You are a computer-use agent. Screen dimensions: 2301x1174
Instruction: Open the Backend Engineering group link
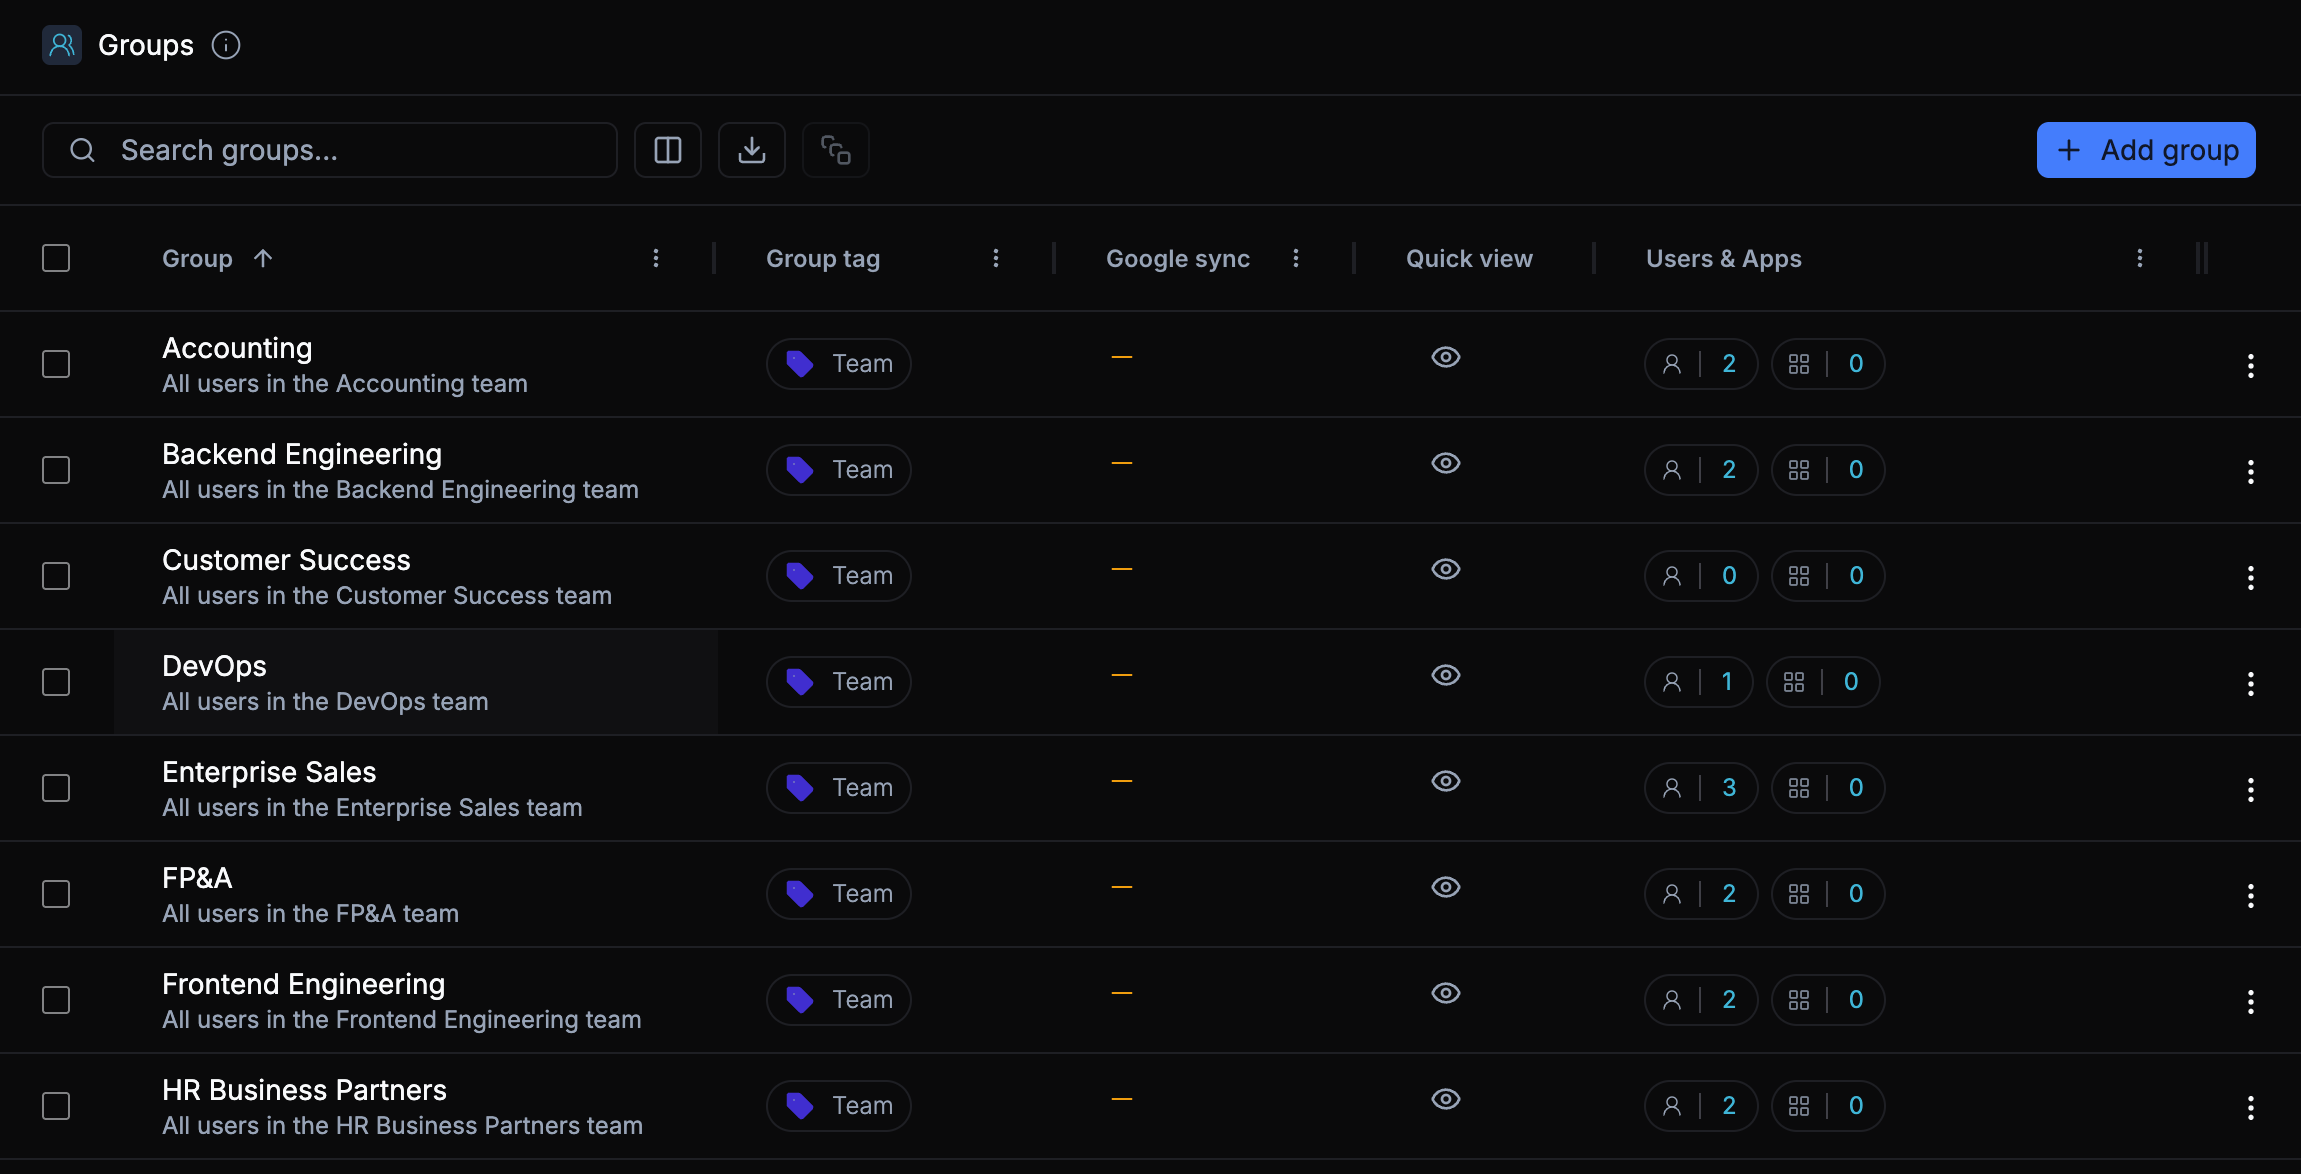coord(302,453)
